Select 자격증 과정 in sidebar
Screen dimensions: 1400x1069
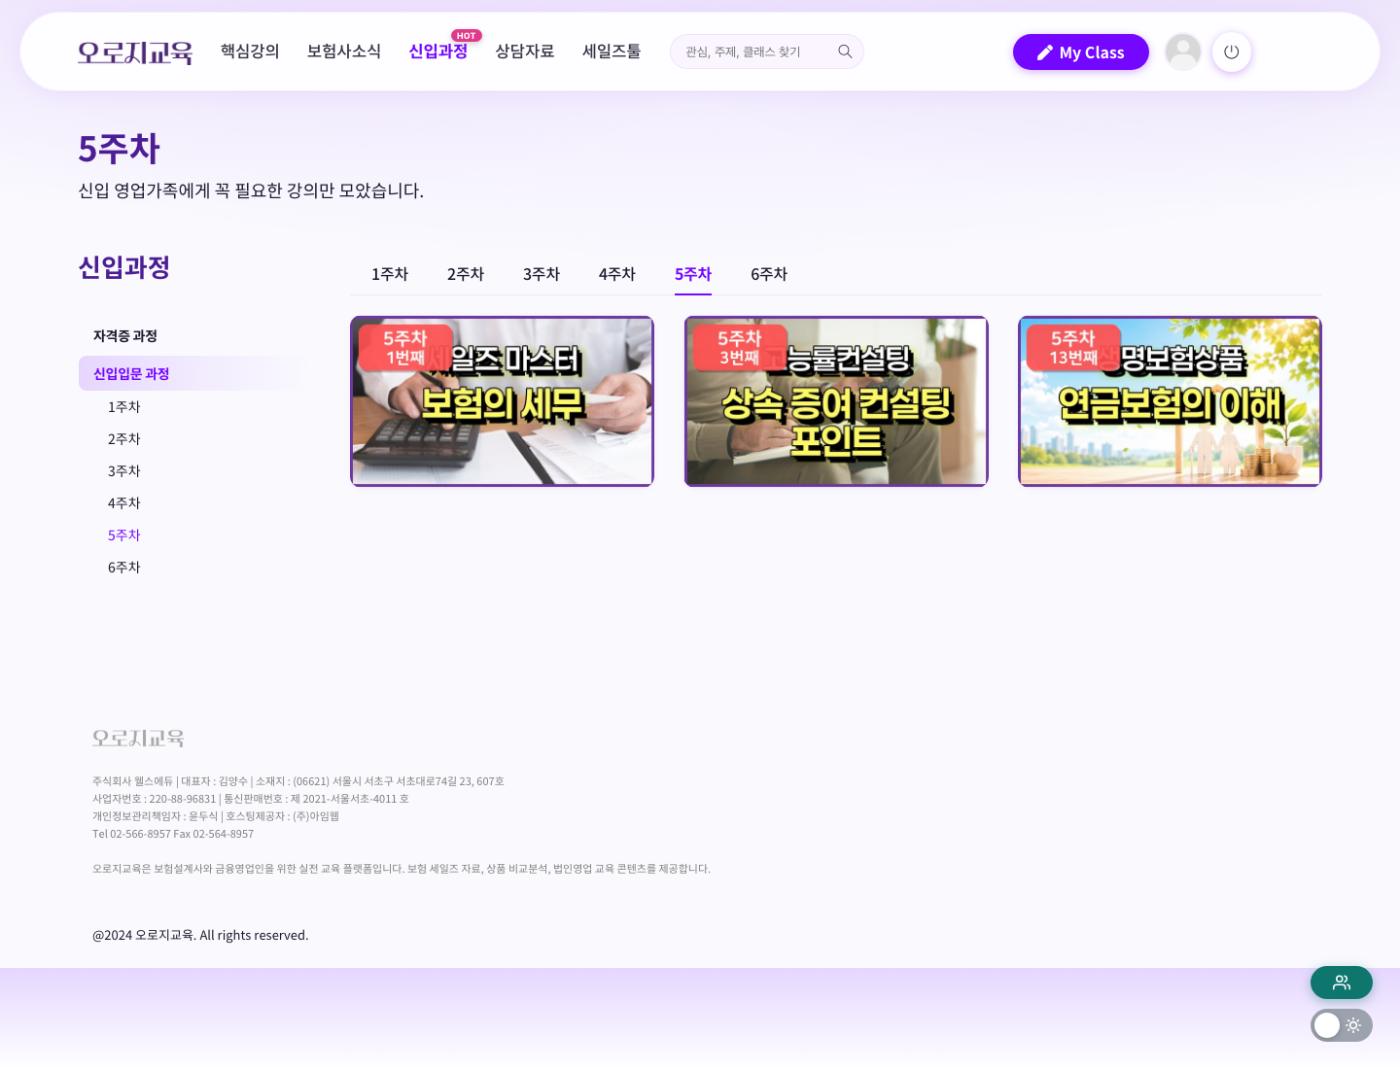[125, 336]
